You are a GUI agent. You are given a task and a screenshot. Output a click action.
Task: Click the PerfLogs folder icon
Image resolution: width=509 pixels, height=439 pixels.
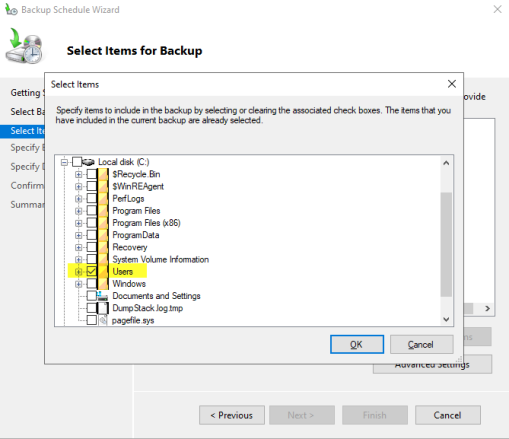point(103,198)
